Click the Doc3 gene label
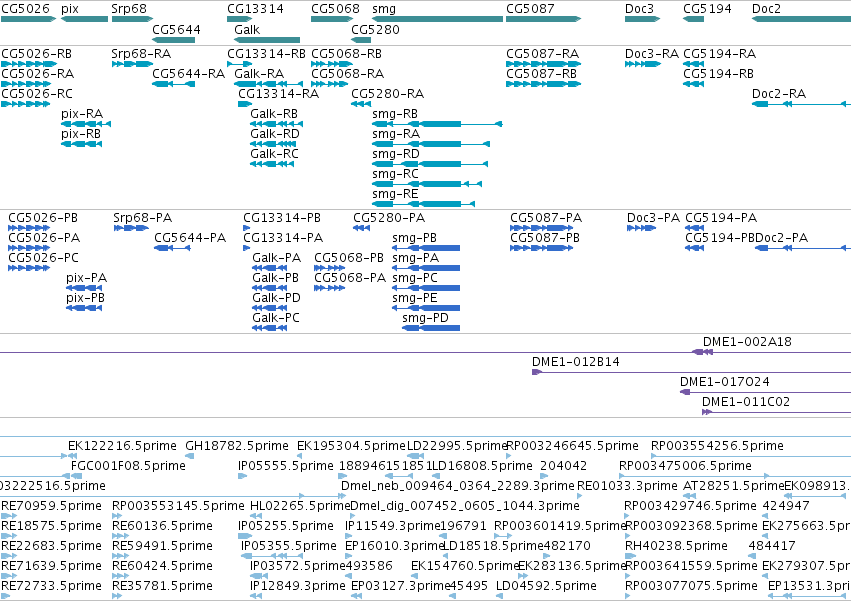The height and width of the screenshot is (601, 851). point(639,9)
